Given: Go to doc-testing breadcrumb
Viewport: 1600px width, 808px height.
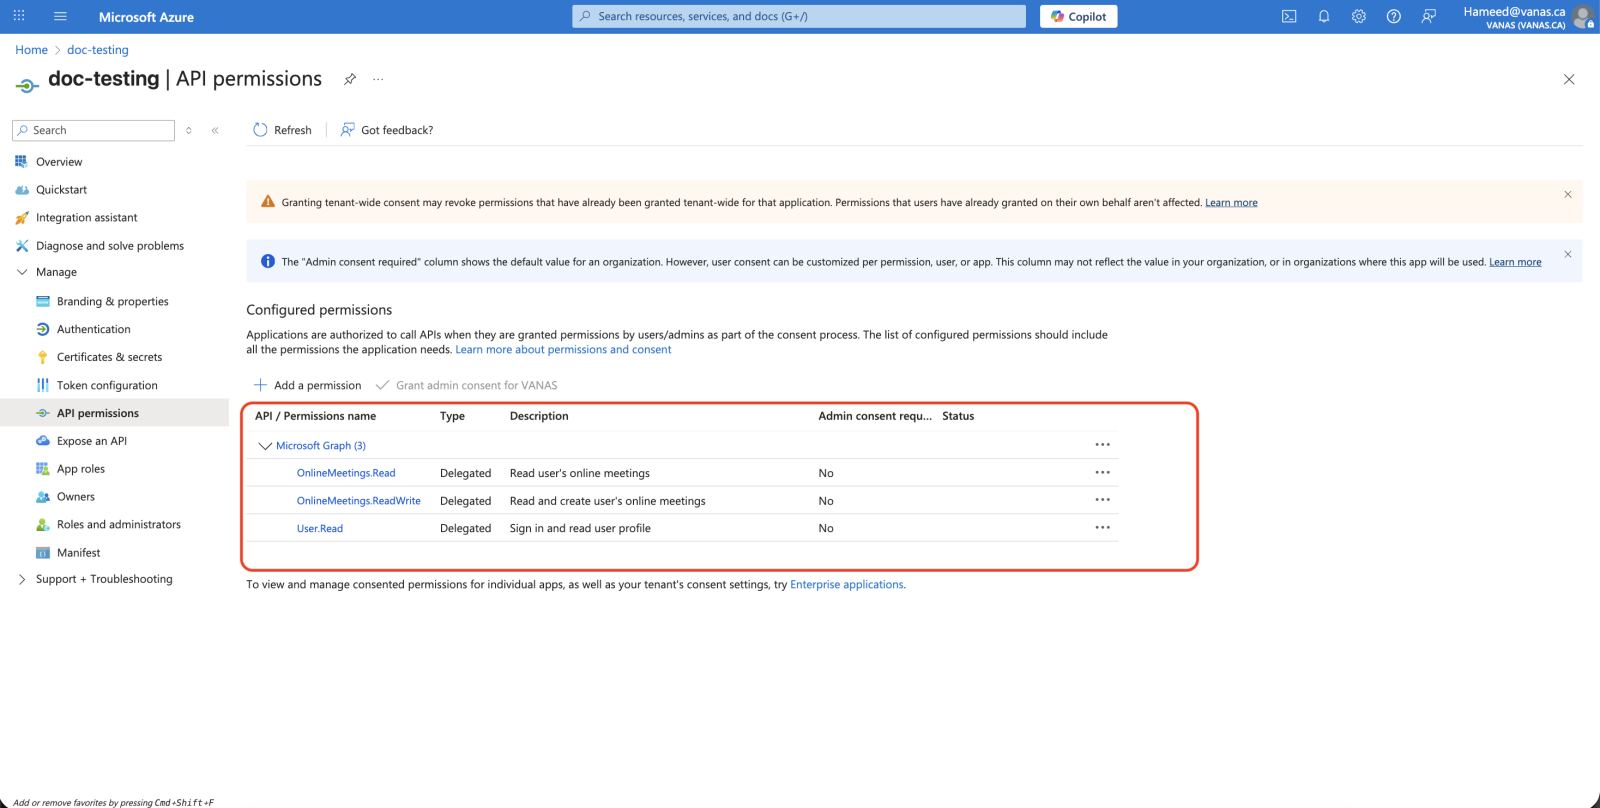Looking at the screenshot, I should click(98, 50).
